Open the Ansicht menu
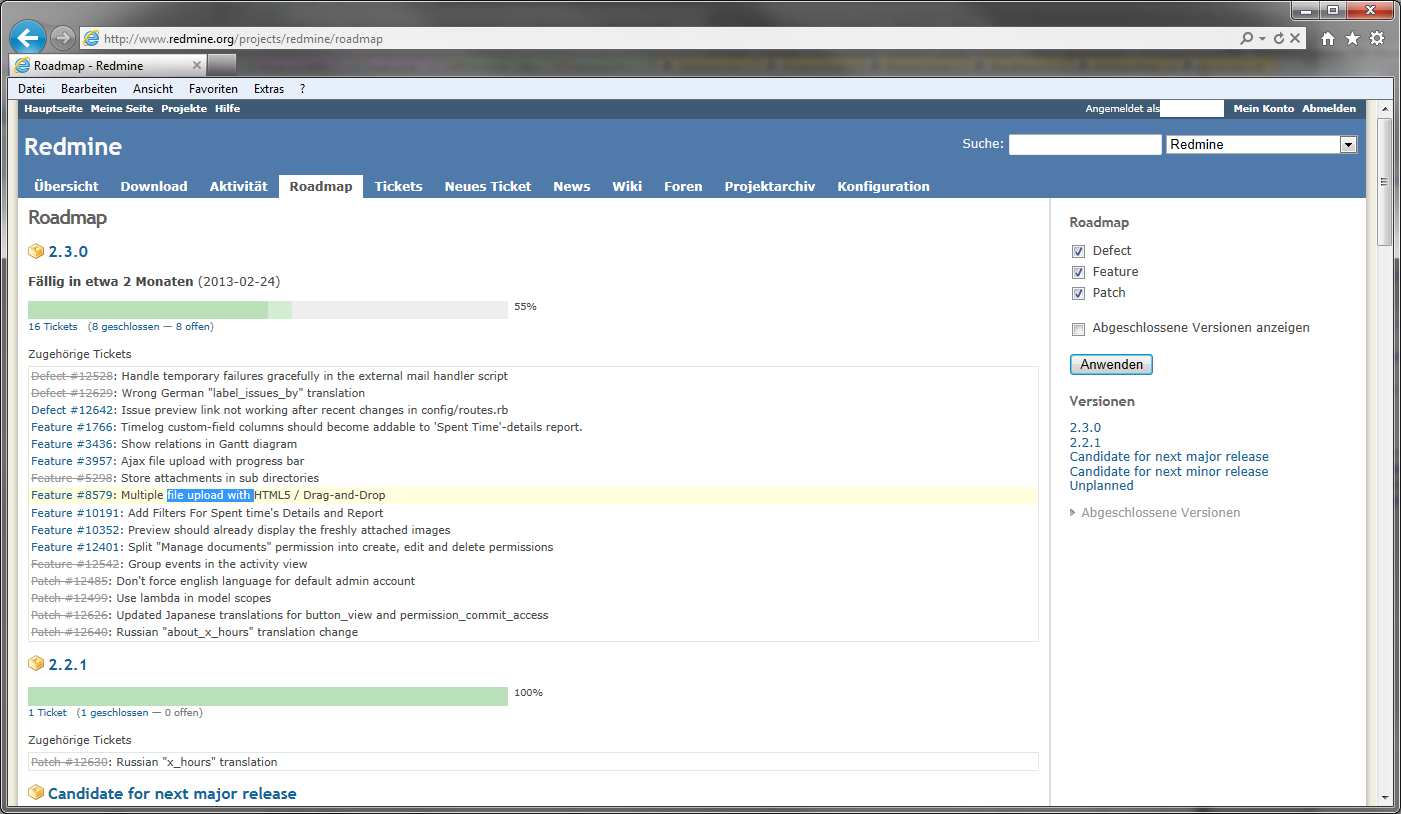Screen dimensions: 1401x814 (153, 89)
